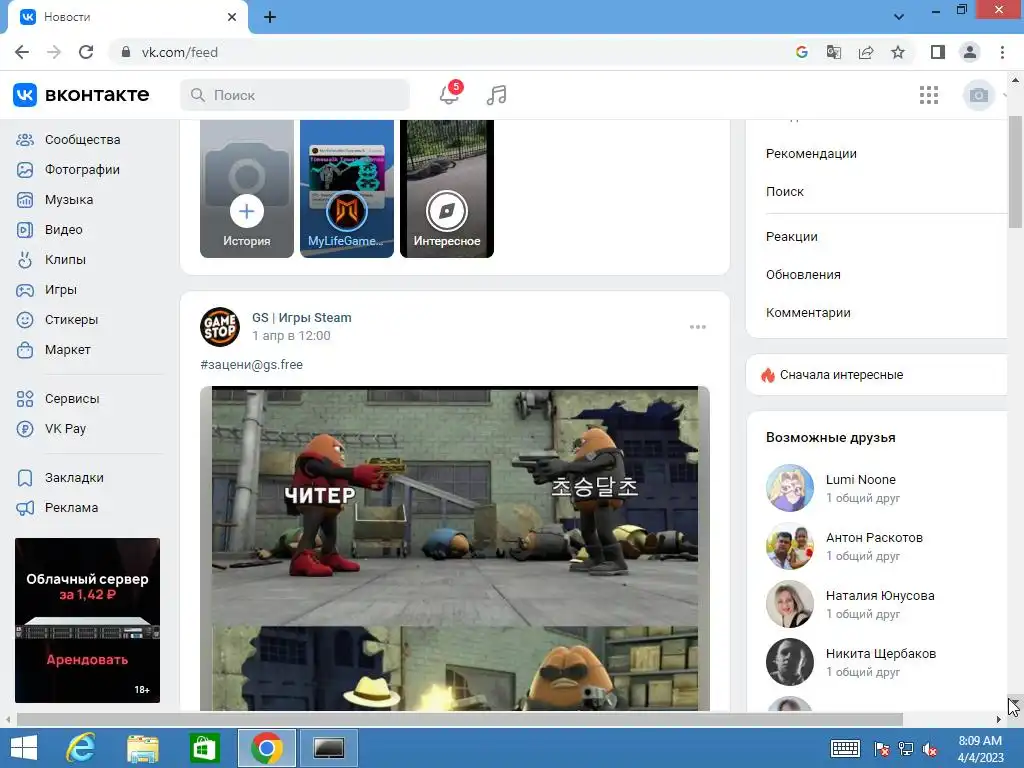Click the vertical scrollbar down arrow

pyautogui.click(x=1015, y=705)
